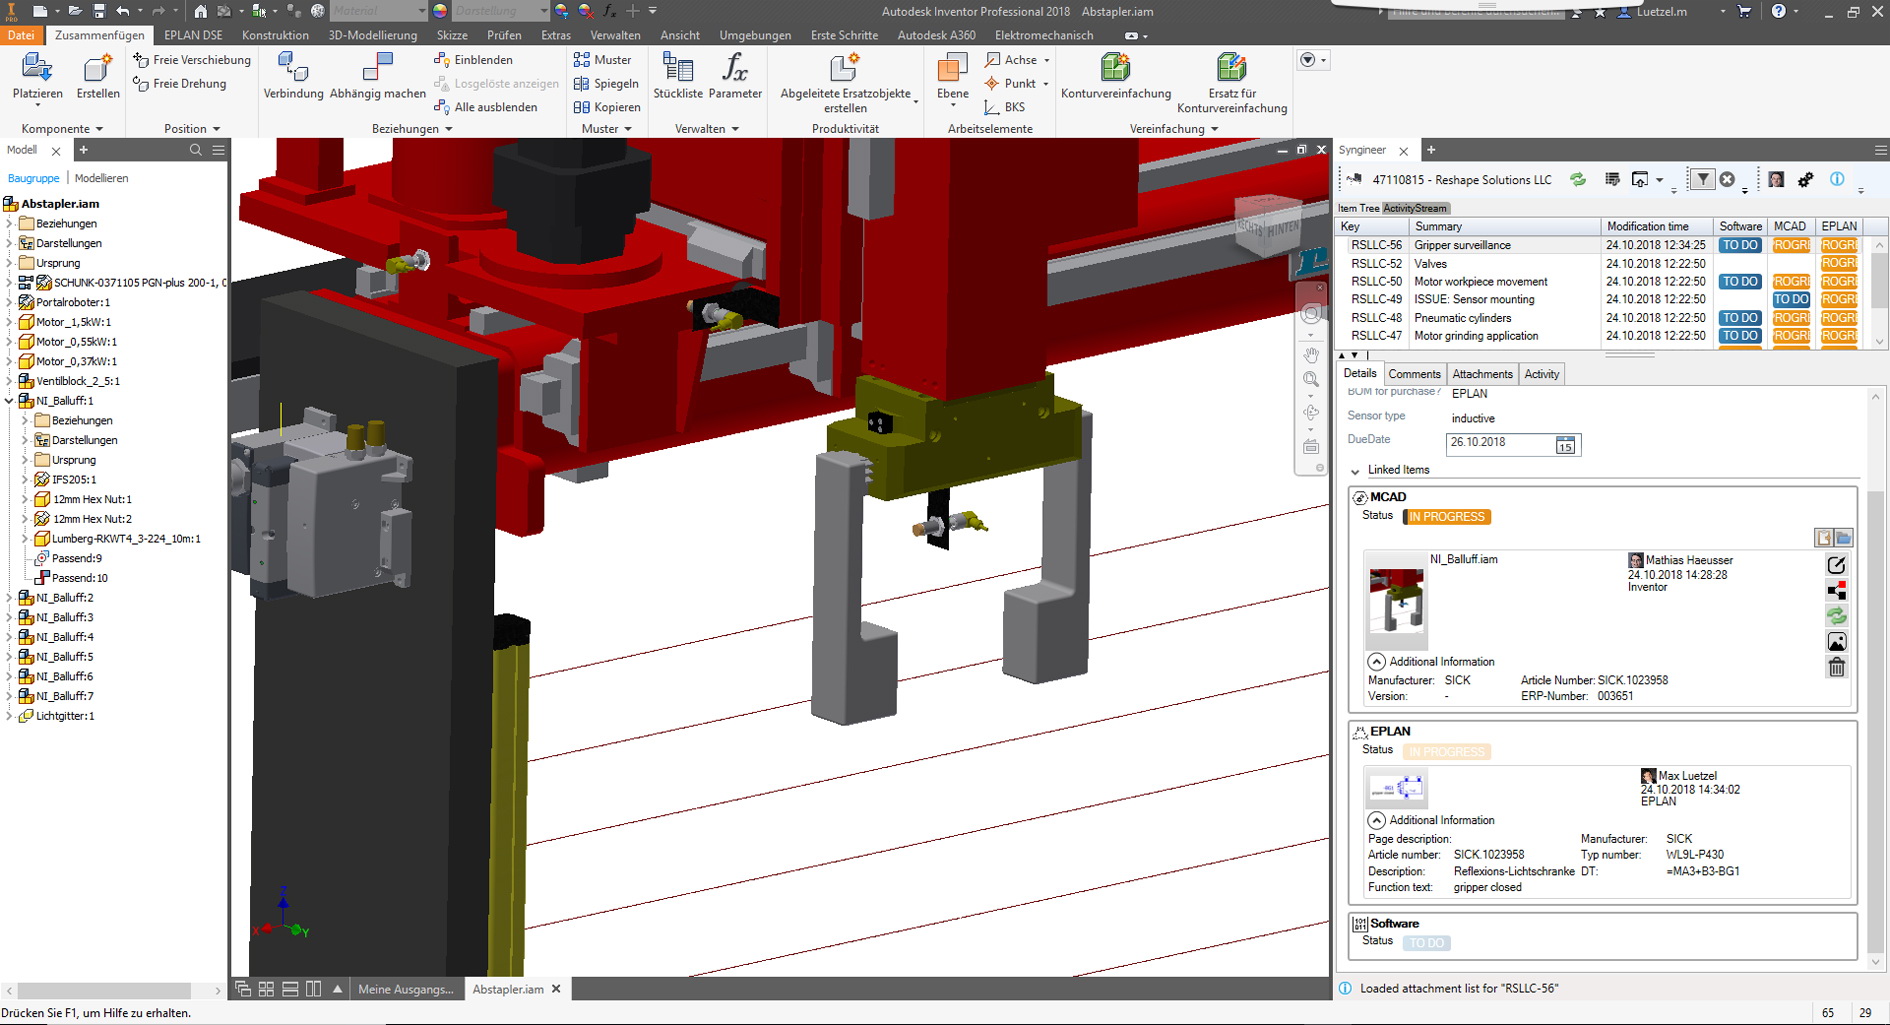Collapse the Linked Items section
This screenshot has height=1025, width=1890.
pos(1355,471)
